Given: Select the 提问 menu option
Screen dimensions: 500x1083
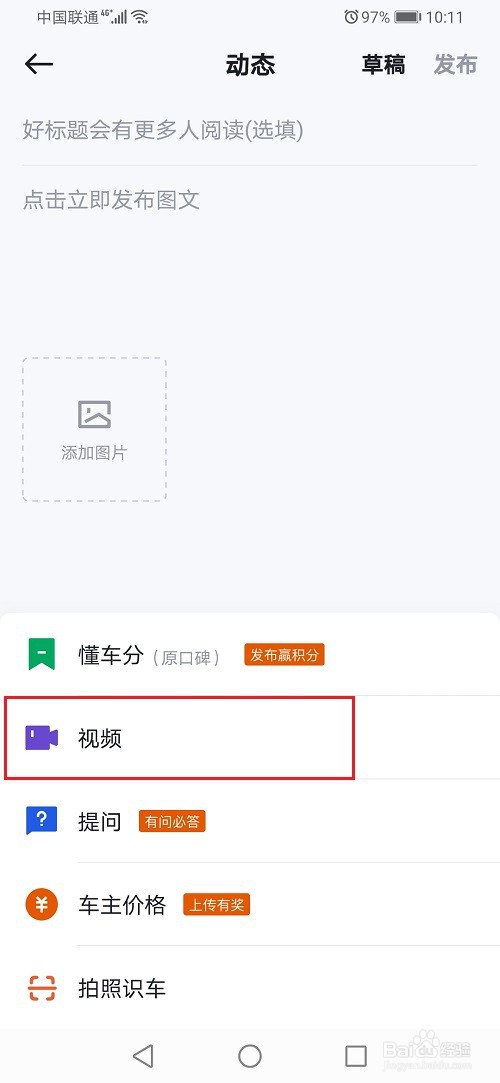Looking at the screenshot, I should pos(250,821).
